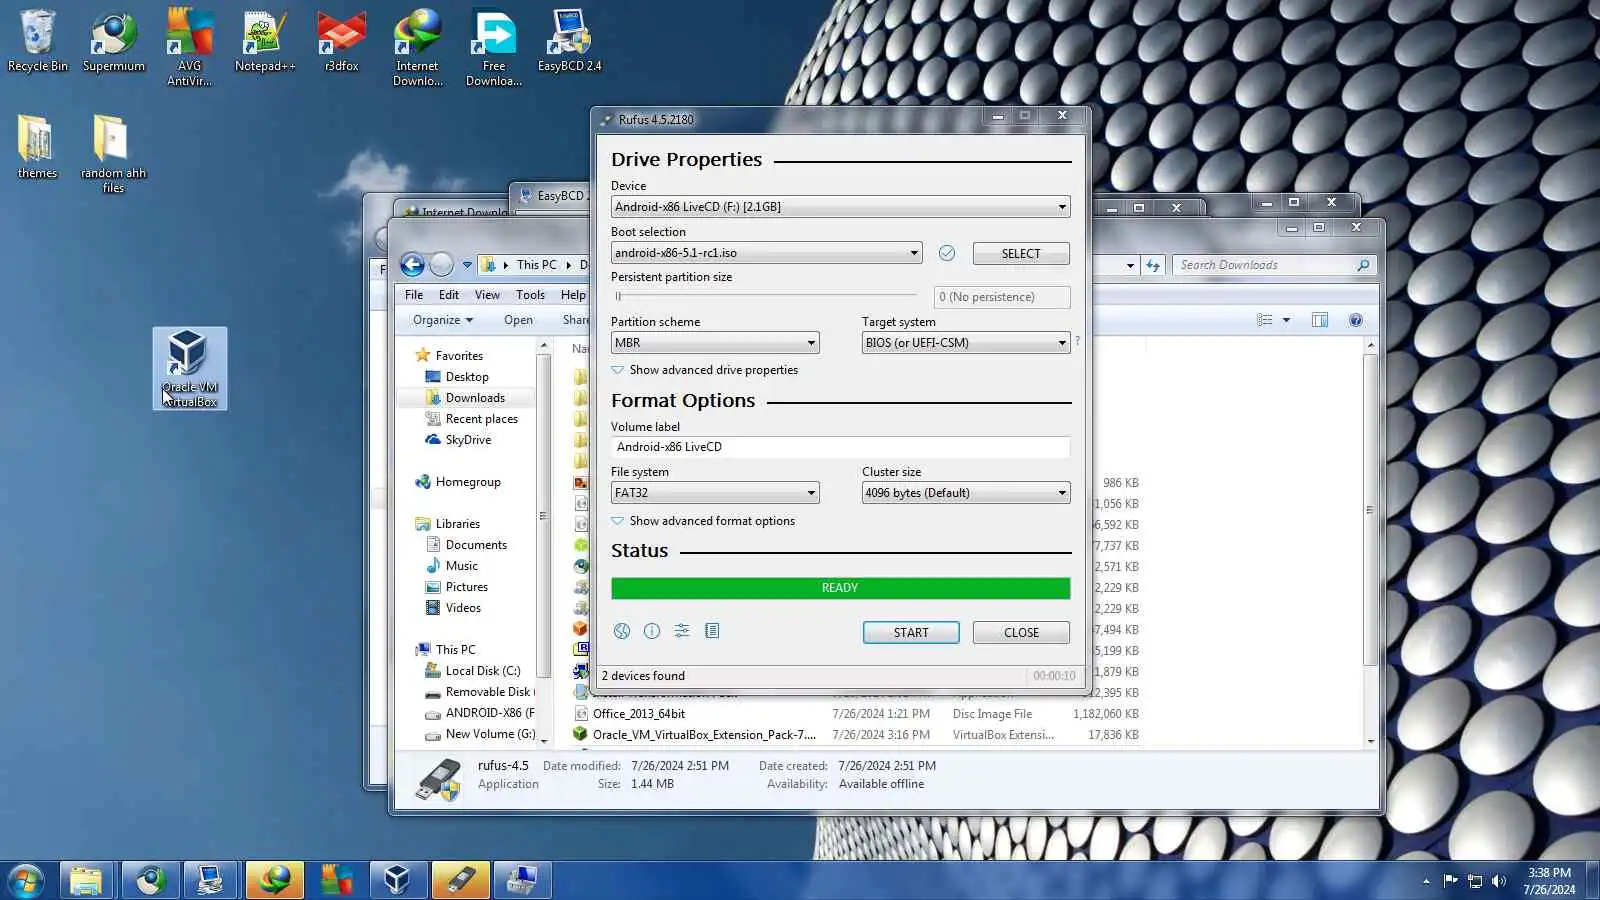
Task: Open the File system FAT32 dropdown
Action: pyautogui.click(x=715, y=493)
